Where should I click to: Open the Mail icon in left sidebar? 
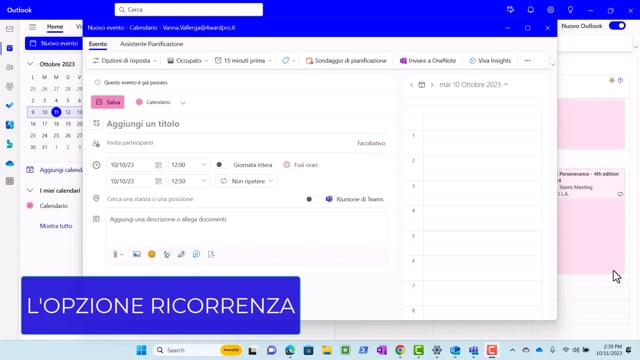[10, 29]
